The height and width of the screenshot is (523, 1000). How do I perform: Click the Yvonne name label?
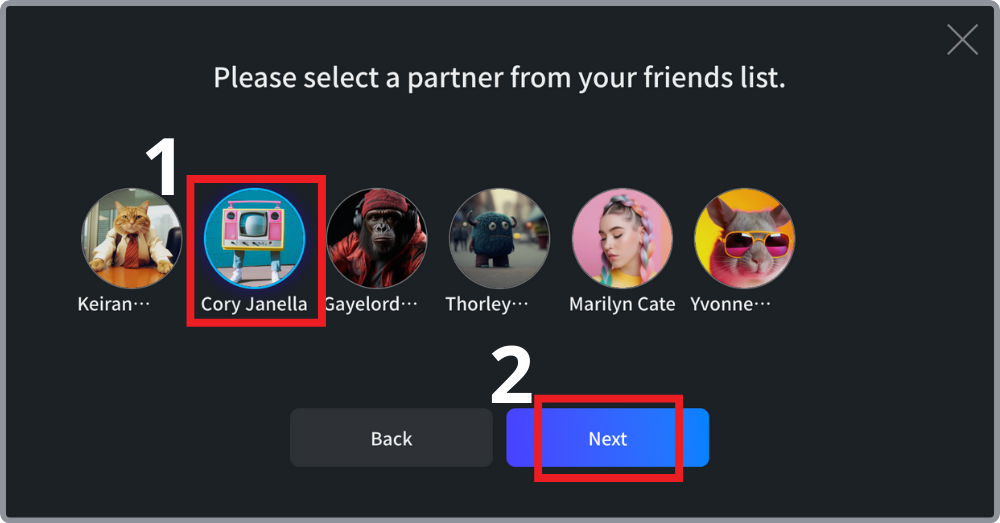click(730, 304)
